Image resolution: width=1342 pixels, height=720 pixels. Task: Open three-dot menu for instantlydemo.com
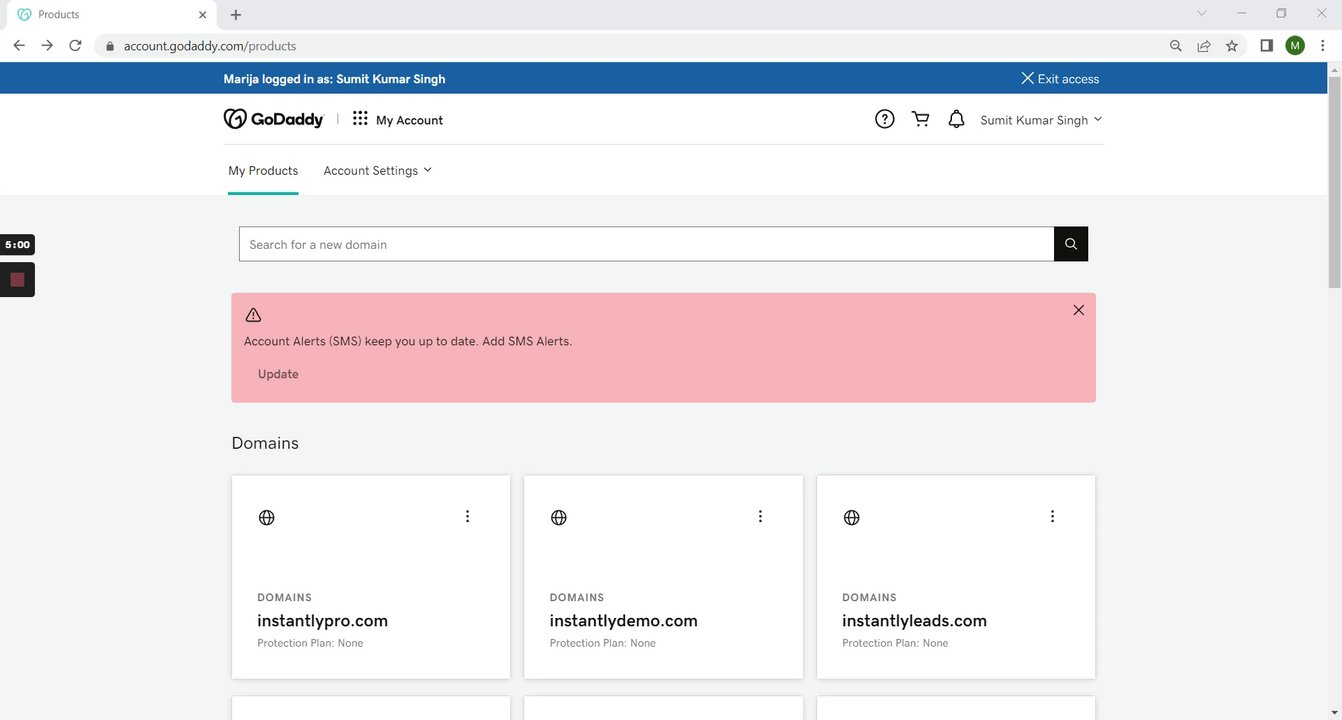click(x=760, y=516)
